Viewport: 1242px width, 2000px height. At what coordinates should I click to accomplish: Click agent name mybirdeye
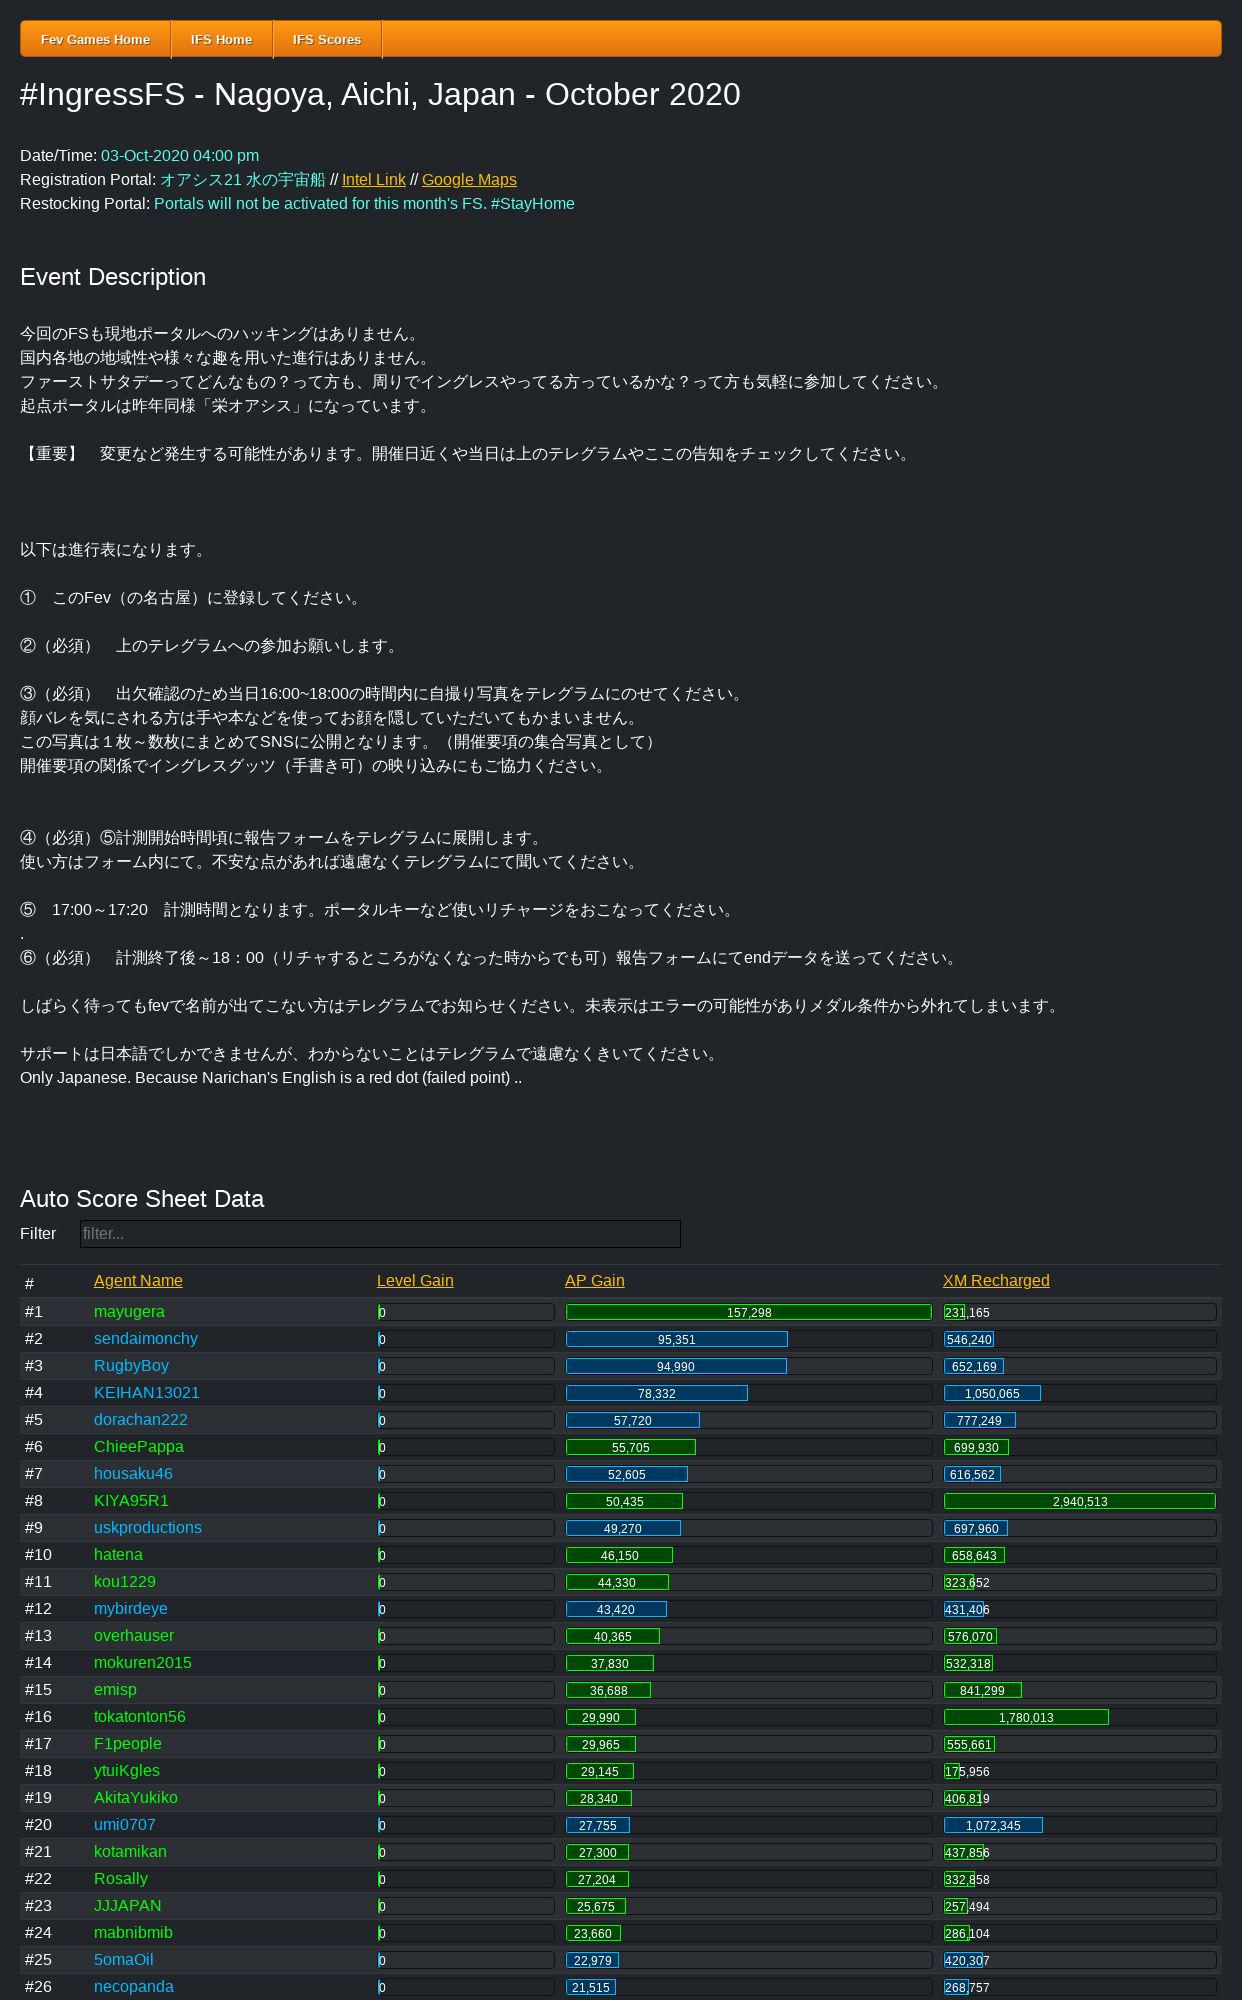tap(131, 1609)
